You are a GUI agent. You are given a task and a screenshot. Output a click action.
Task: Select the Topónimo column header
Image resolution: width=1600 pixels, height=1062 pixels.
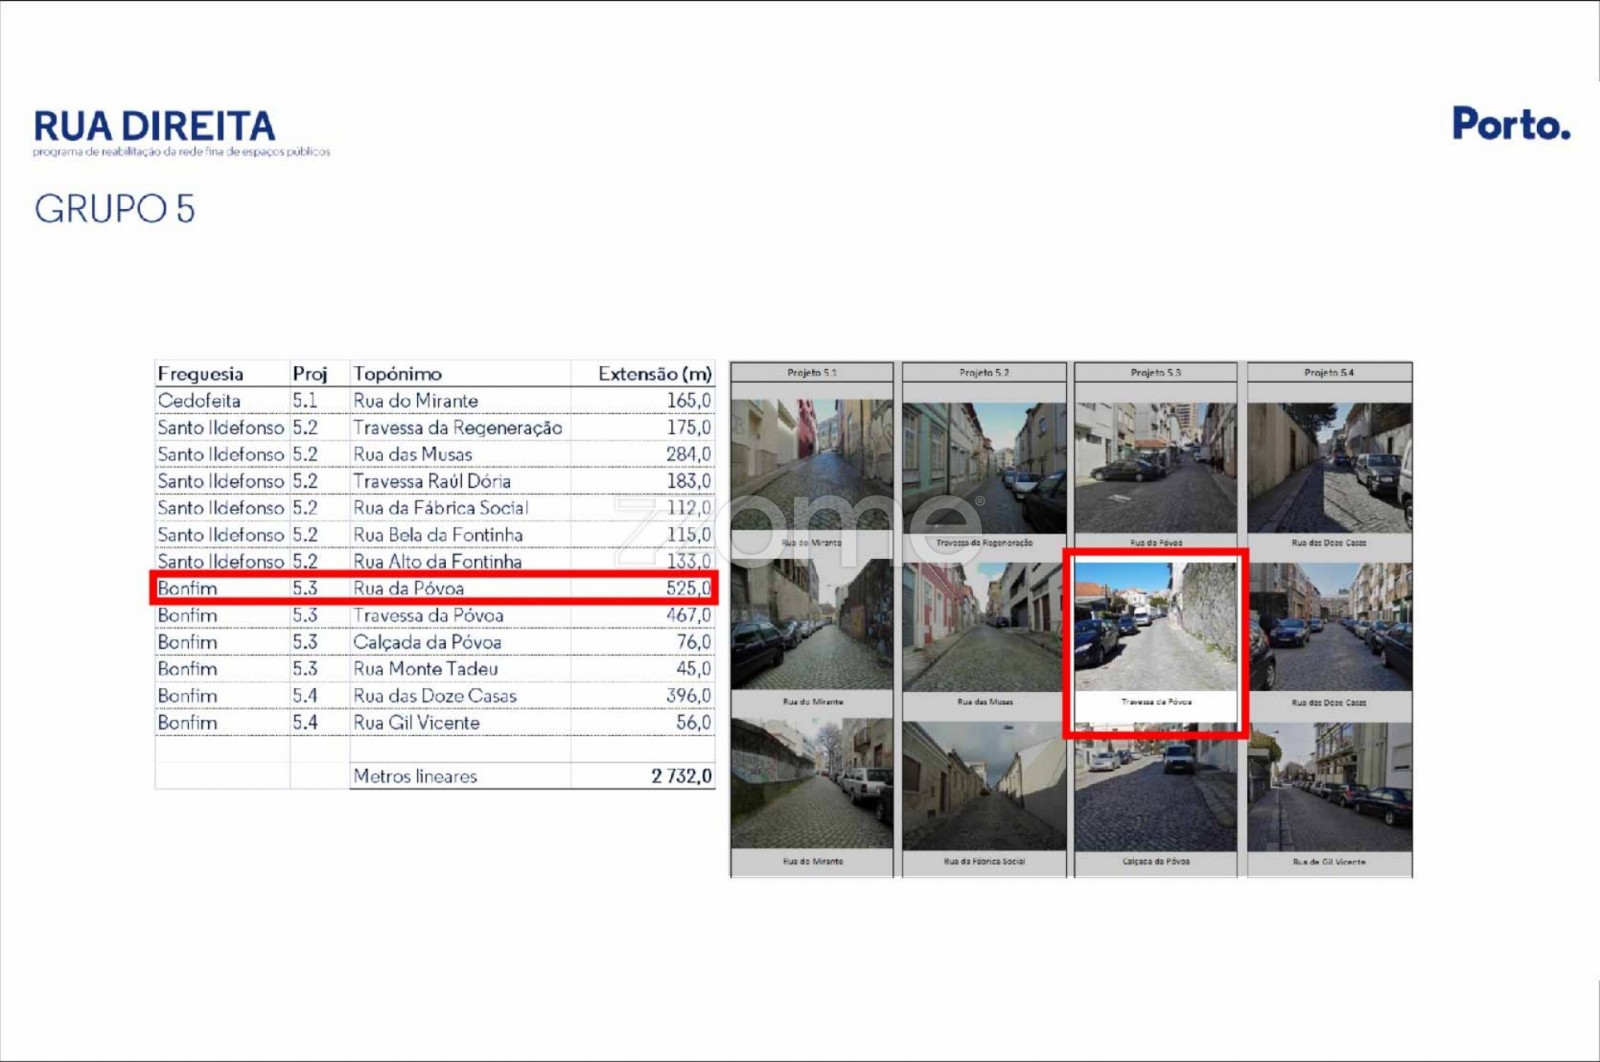tap(397, 374)
